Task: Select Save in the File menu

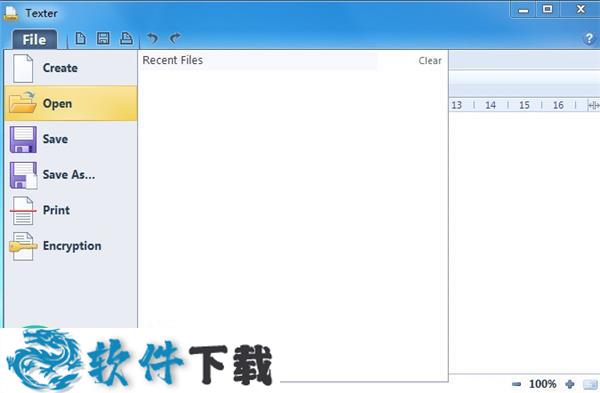Action: [71, 139]
